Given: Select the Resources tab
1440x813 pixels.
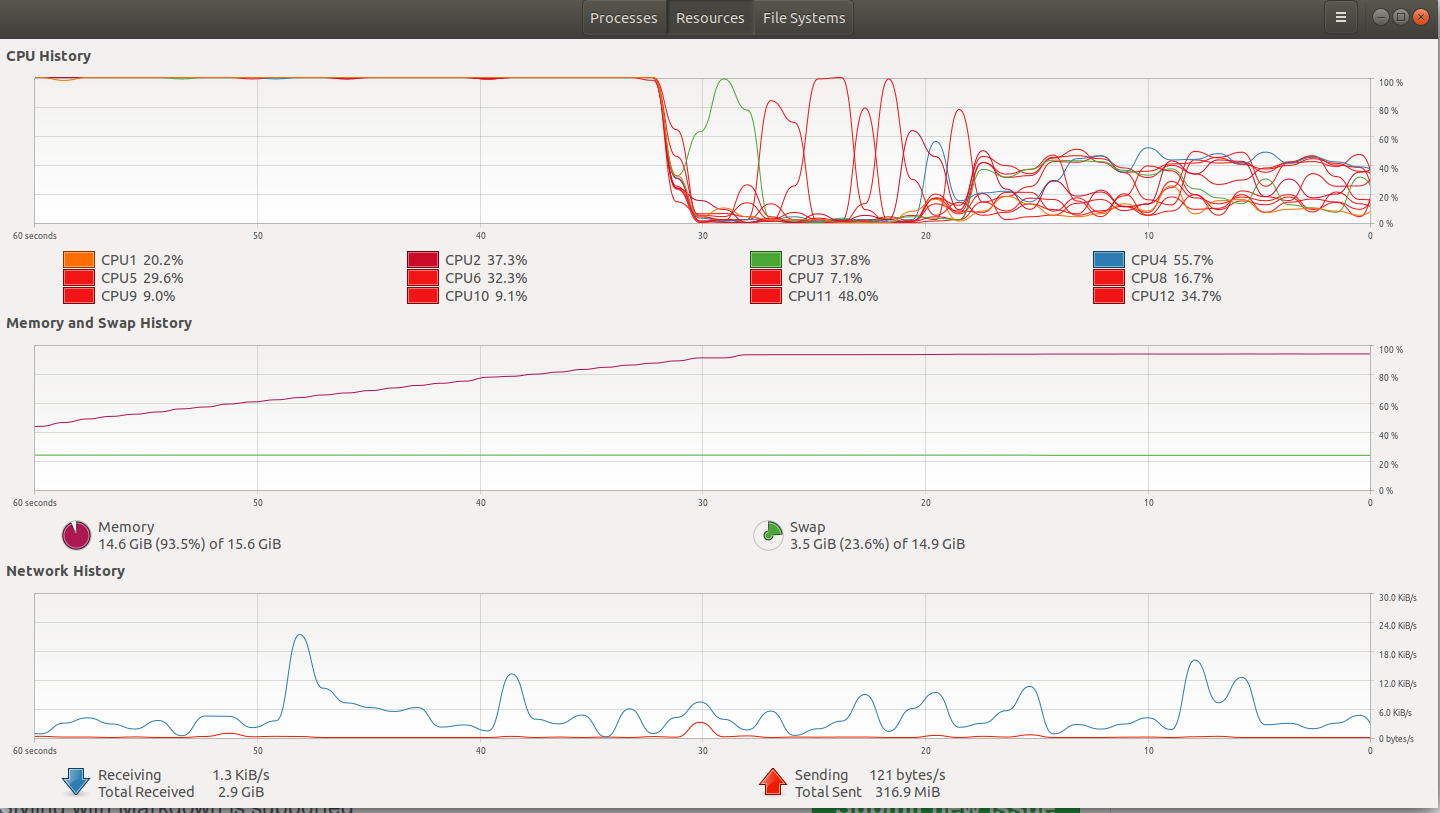Looking at the screenshot, I should pyautogui.click(x=710, y=17).
